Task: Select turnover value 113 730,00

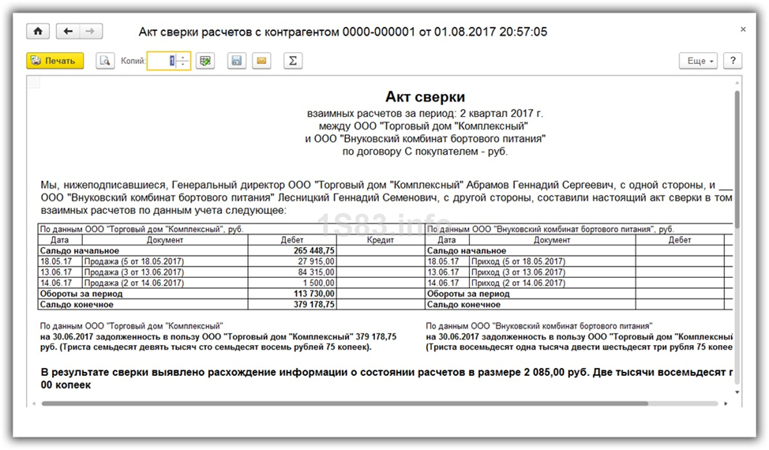Action: [x=292, y=294]
